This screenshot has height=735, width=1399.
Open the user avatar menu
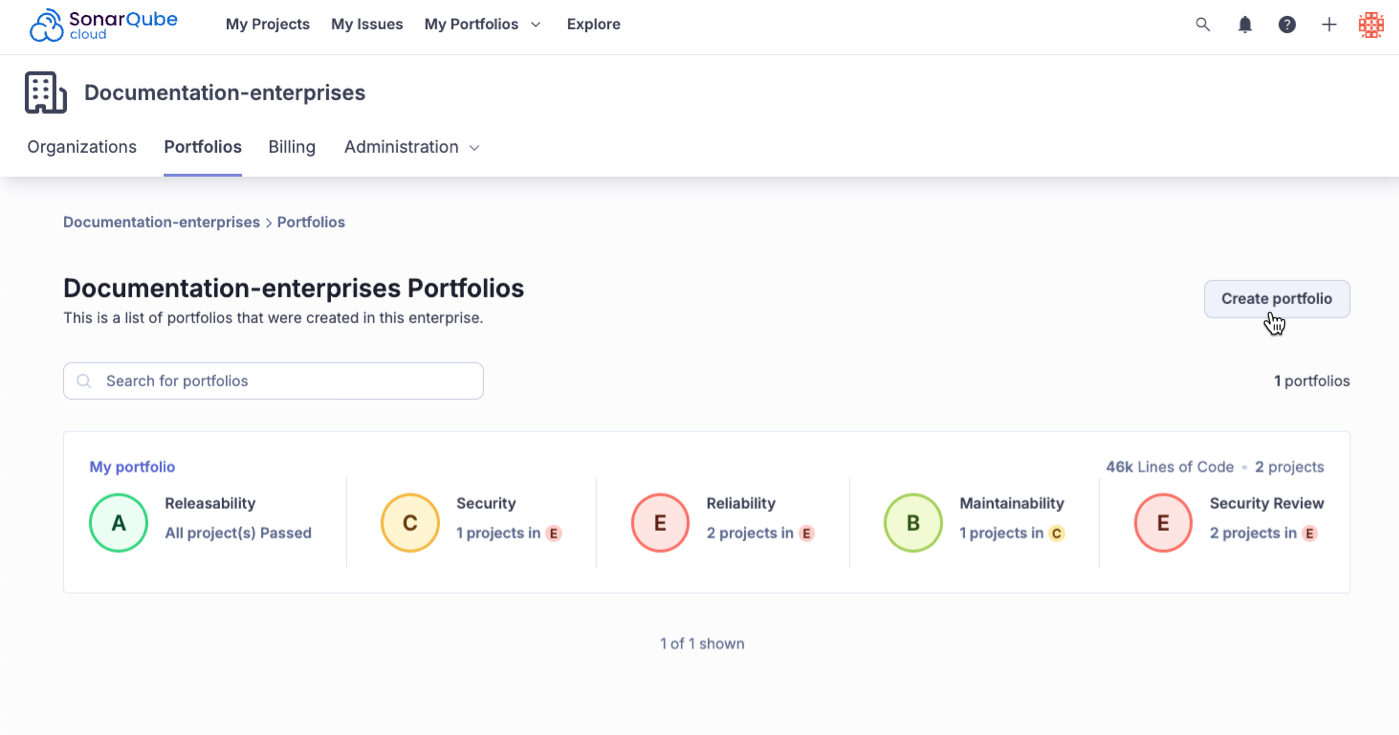click(x=1371, y=25)
